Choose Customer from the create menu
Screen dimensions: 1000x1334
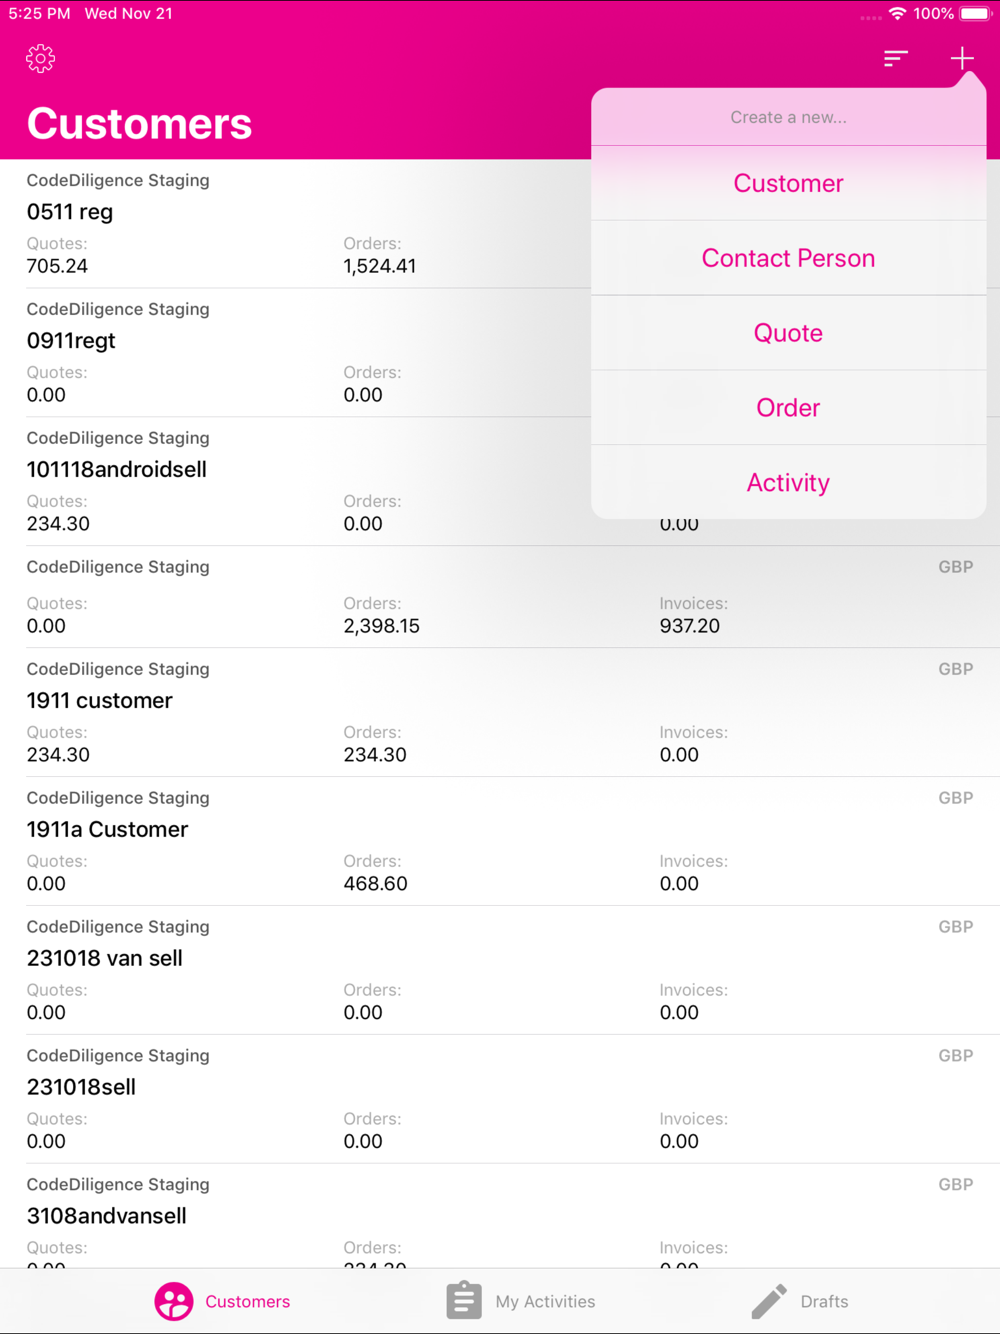click(x=788, y=183)
